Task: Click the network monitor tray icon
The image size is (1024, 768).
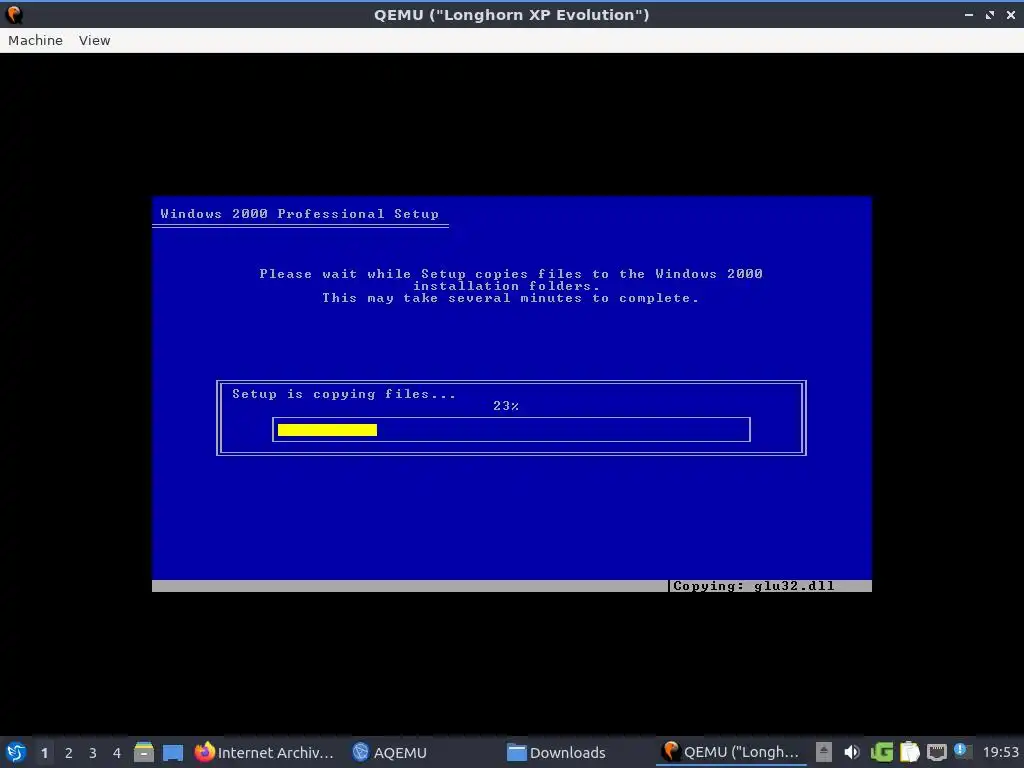Action: point(936,752)
